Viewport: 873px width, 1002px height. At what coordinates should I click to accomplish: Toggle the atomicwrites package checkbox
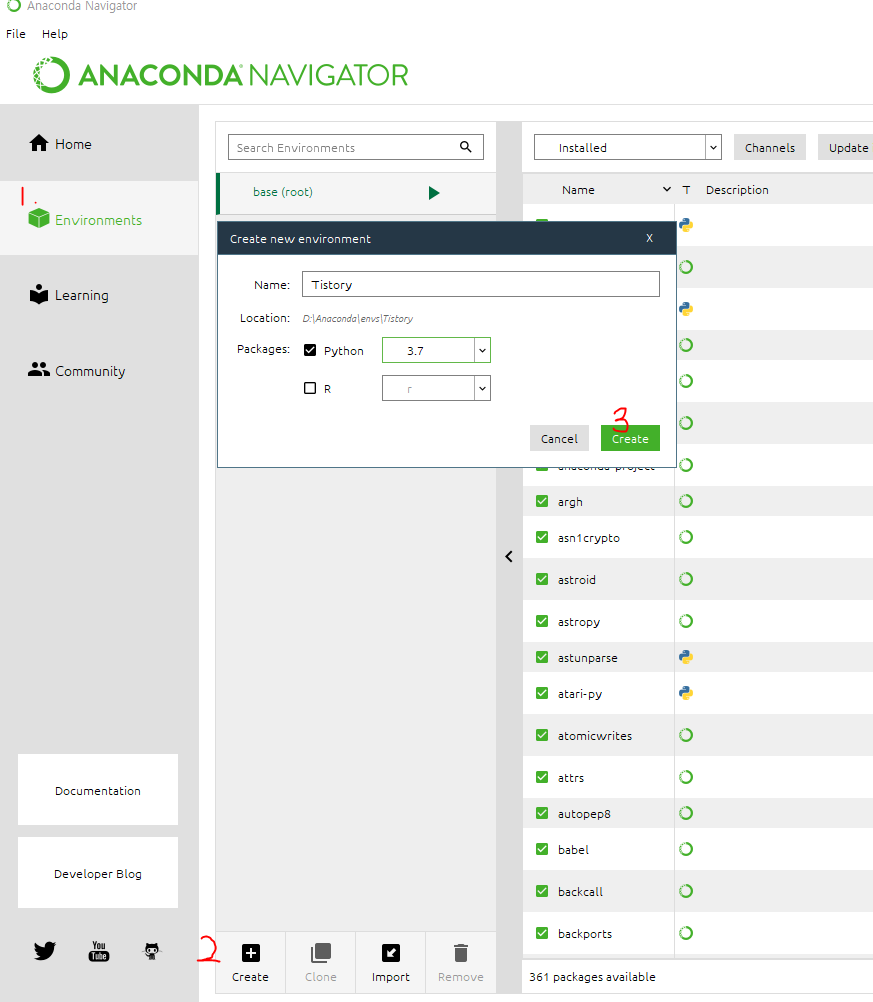click(x=542, y=735)
